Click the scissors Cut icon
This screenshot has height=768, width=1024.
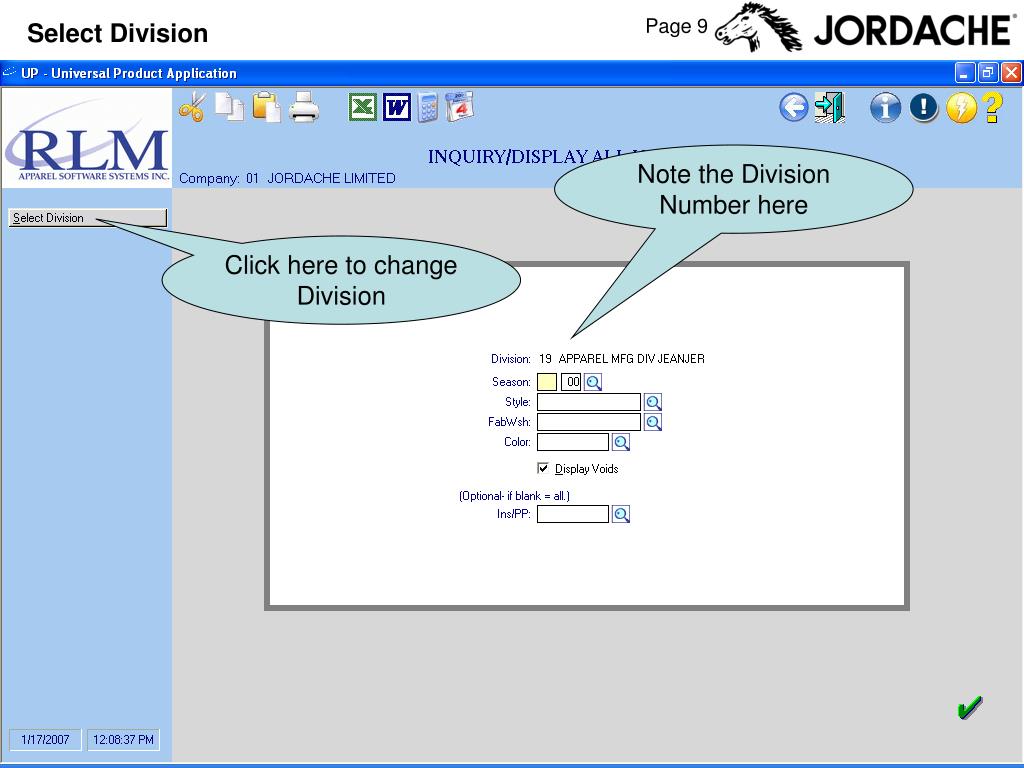(192, 107)
